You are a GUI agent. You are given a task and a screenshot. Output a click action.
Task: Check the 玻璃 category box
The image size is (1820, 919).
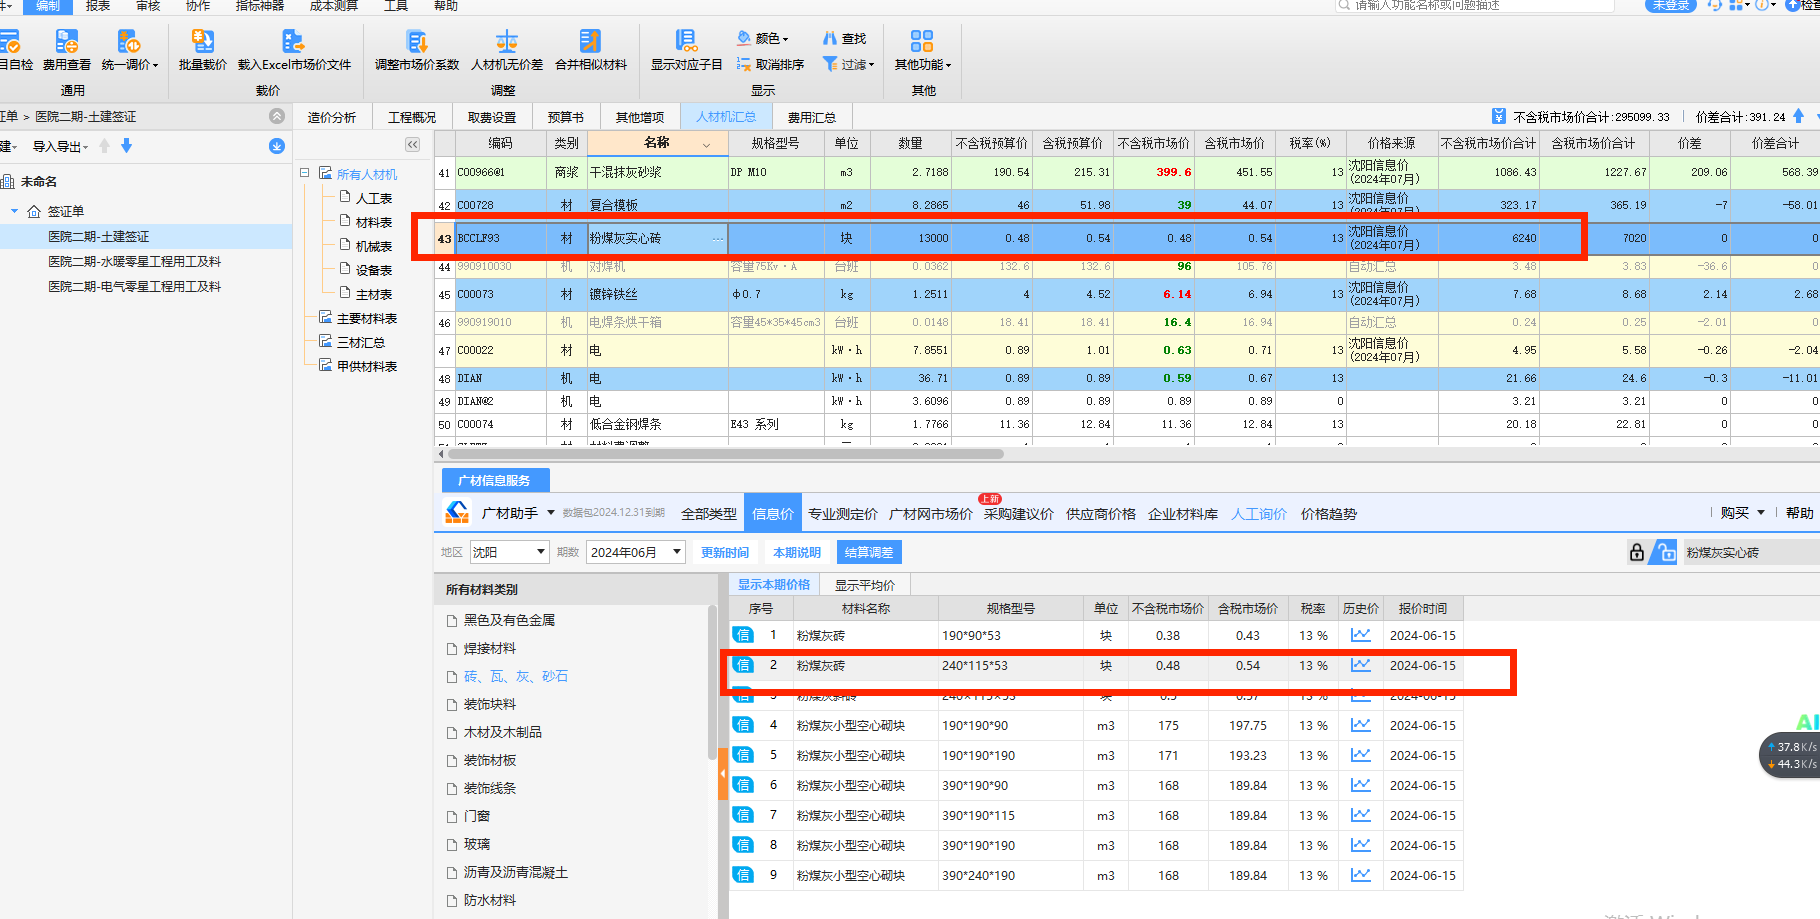(x=452, y=845)
